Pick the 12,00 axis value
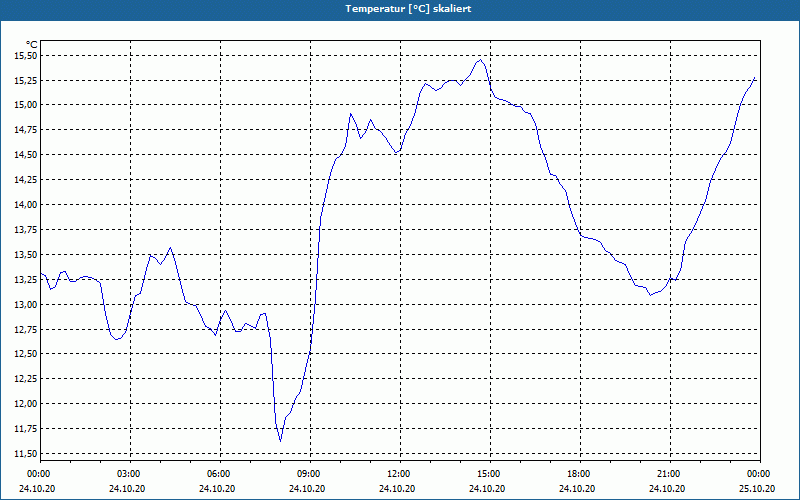The width and height of the screenshot is (800, 500). tap(26, 404)
